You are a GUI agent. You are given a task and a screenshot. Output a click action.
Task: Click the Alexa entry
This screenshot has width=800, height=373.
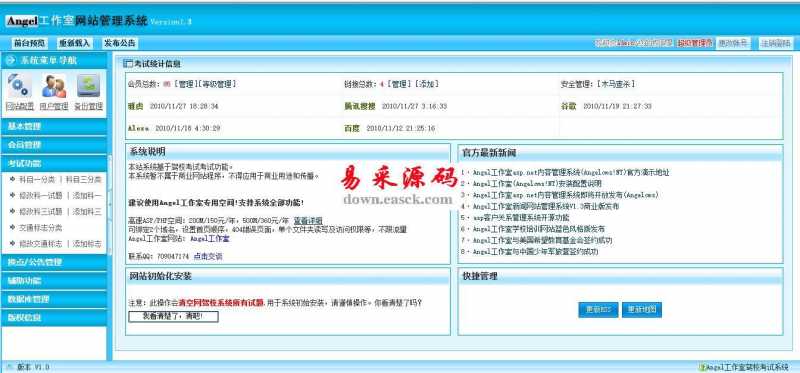coord(138,129)
